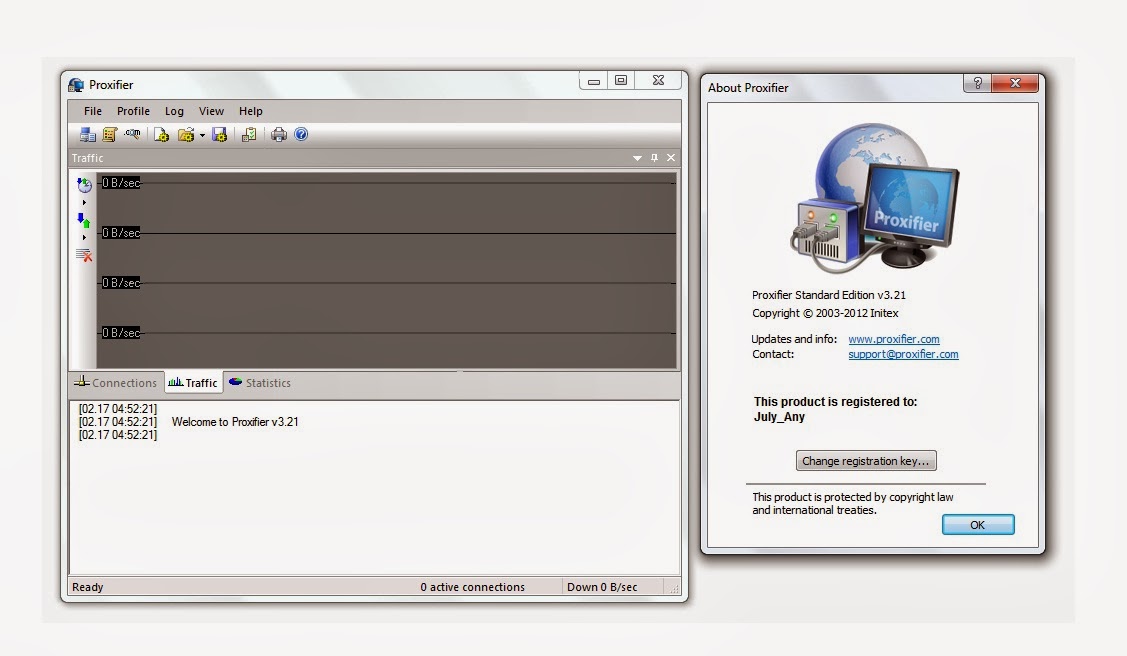This screenshot has height=656, width=1127.
Task: Close the Traffic pane with X
Action: point(671,158)
